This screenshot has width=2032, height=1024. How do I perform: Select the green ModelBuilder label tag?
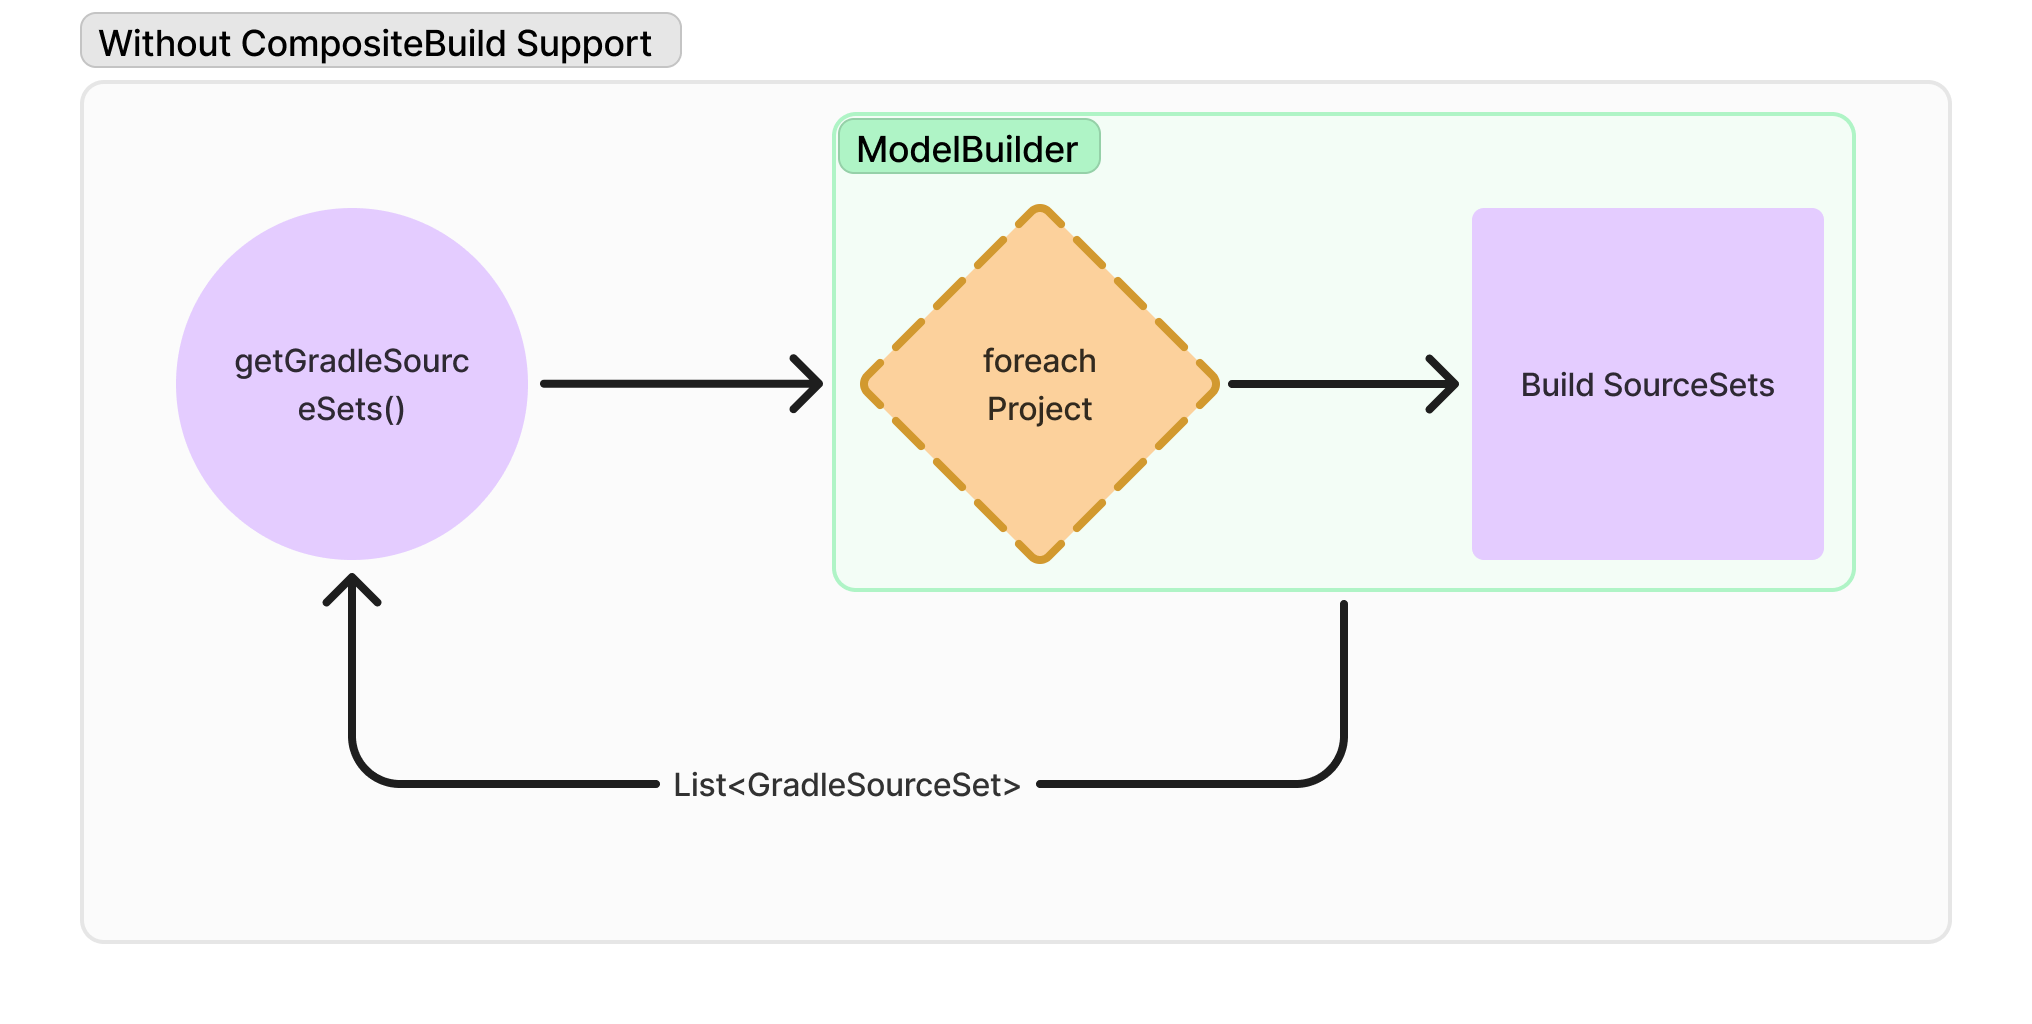point(969,147)
